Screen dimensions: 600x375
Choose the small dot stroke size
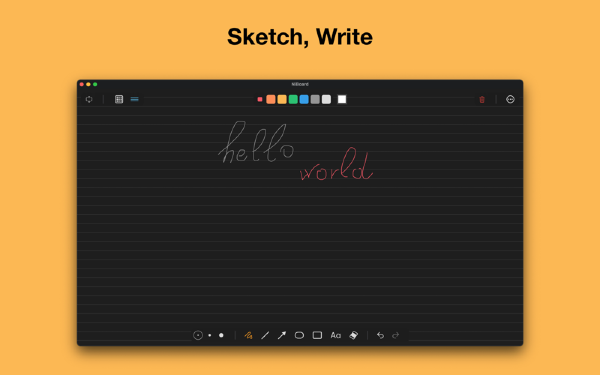(210, 335)
